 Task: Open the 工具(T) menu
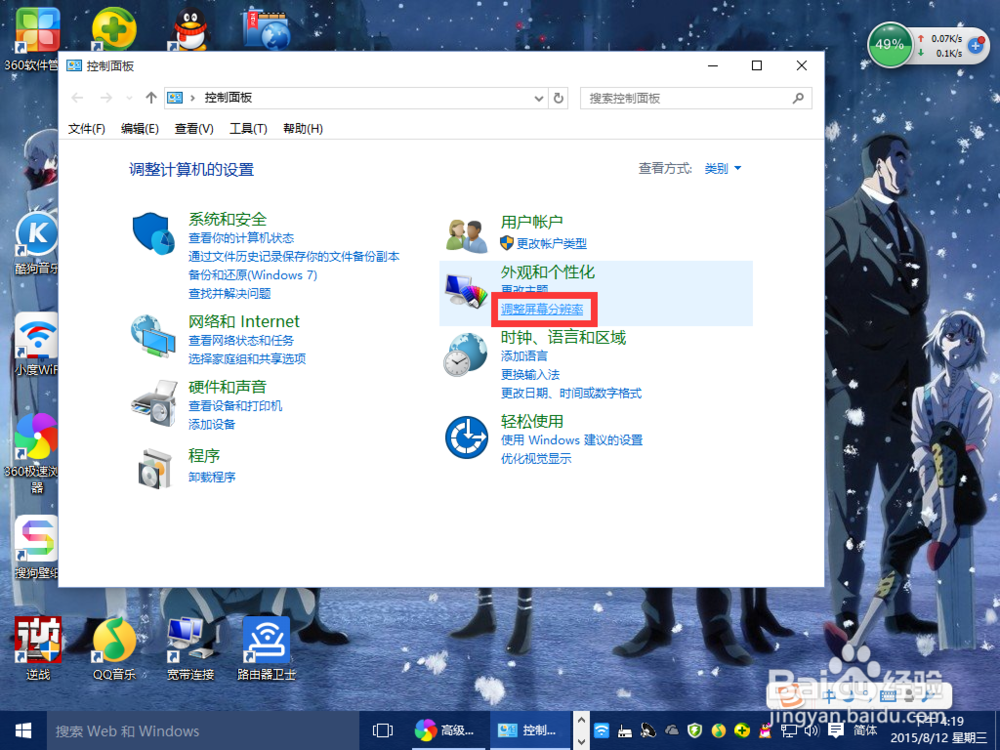[x=246, y=128]
